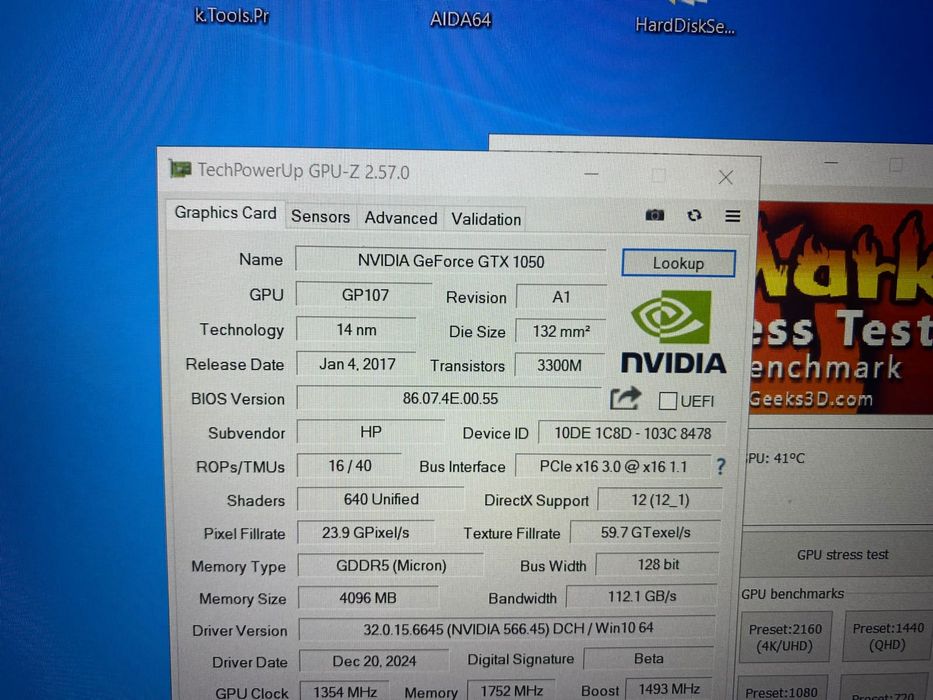This screenshot has width=933, height=700.
Task: Click the ROPs/TMUs value 16 / 40
Action: tap(350, 465)
